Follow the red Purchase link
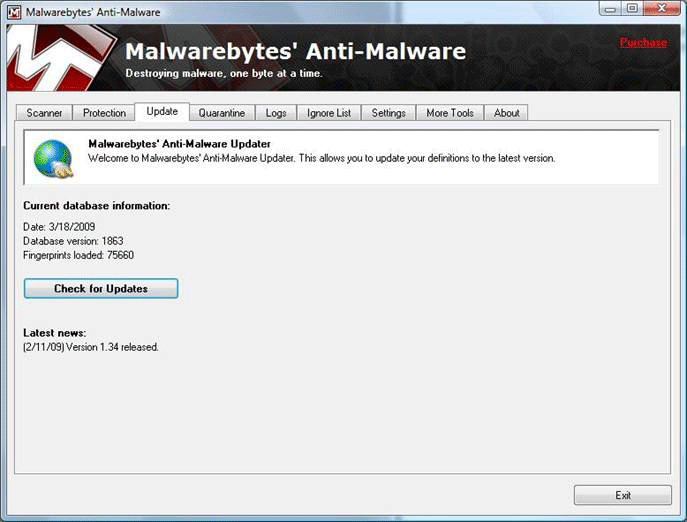This screenshot has width=687, height=522. point(642,43)
